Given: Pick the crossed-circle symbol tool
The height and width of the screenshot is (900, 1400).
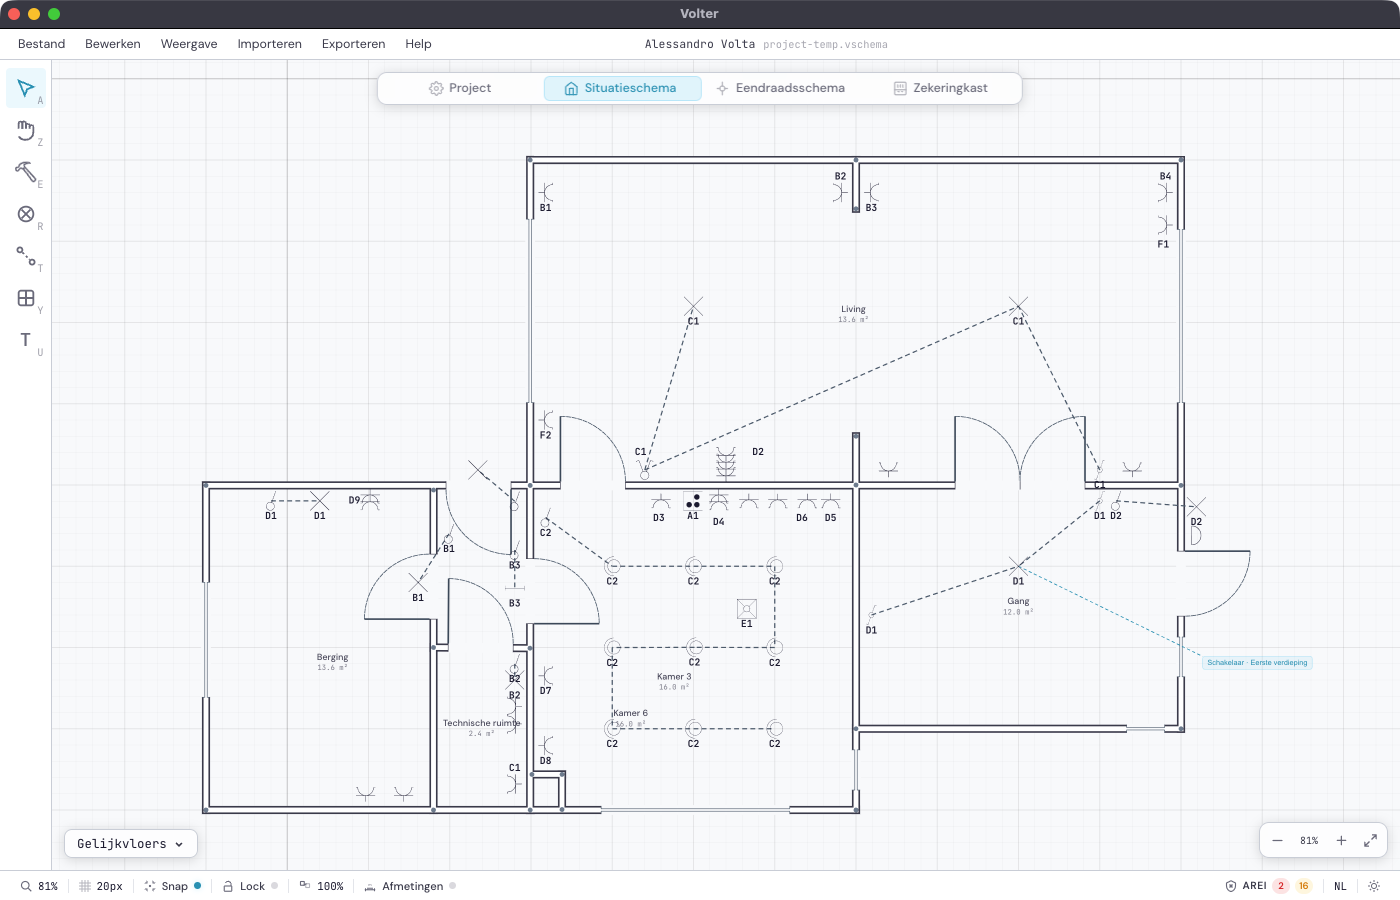Looking at the screenshot, I should pos(26,214).
